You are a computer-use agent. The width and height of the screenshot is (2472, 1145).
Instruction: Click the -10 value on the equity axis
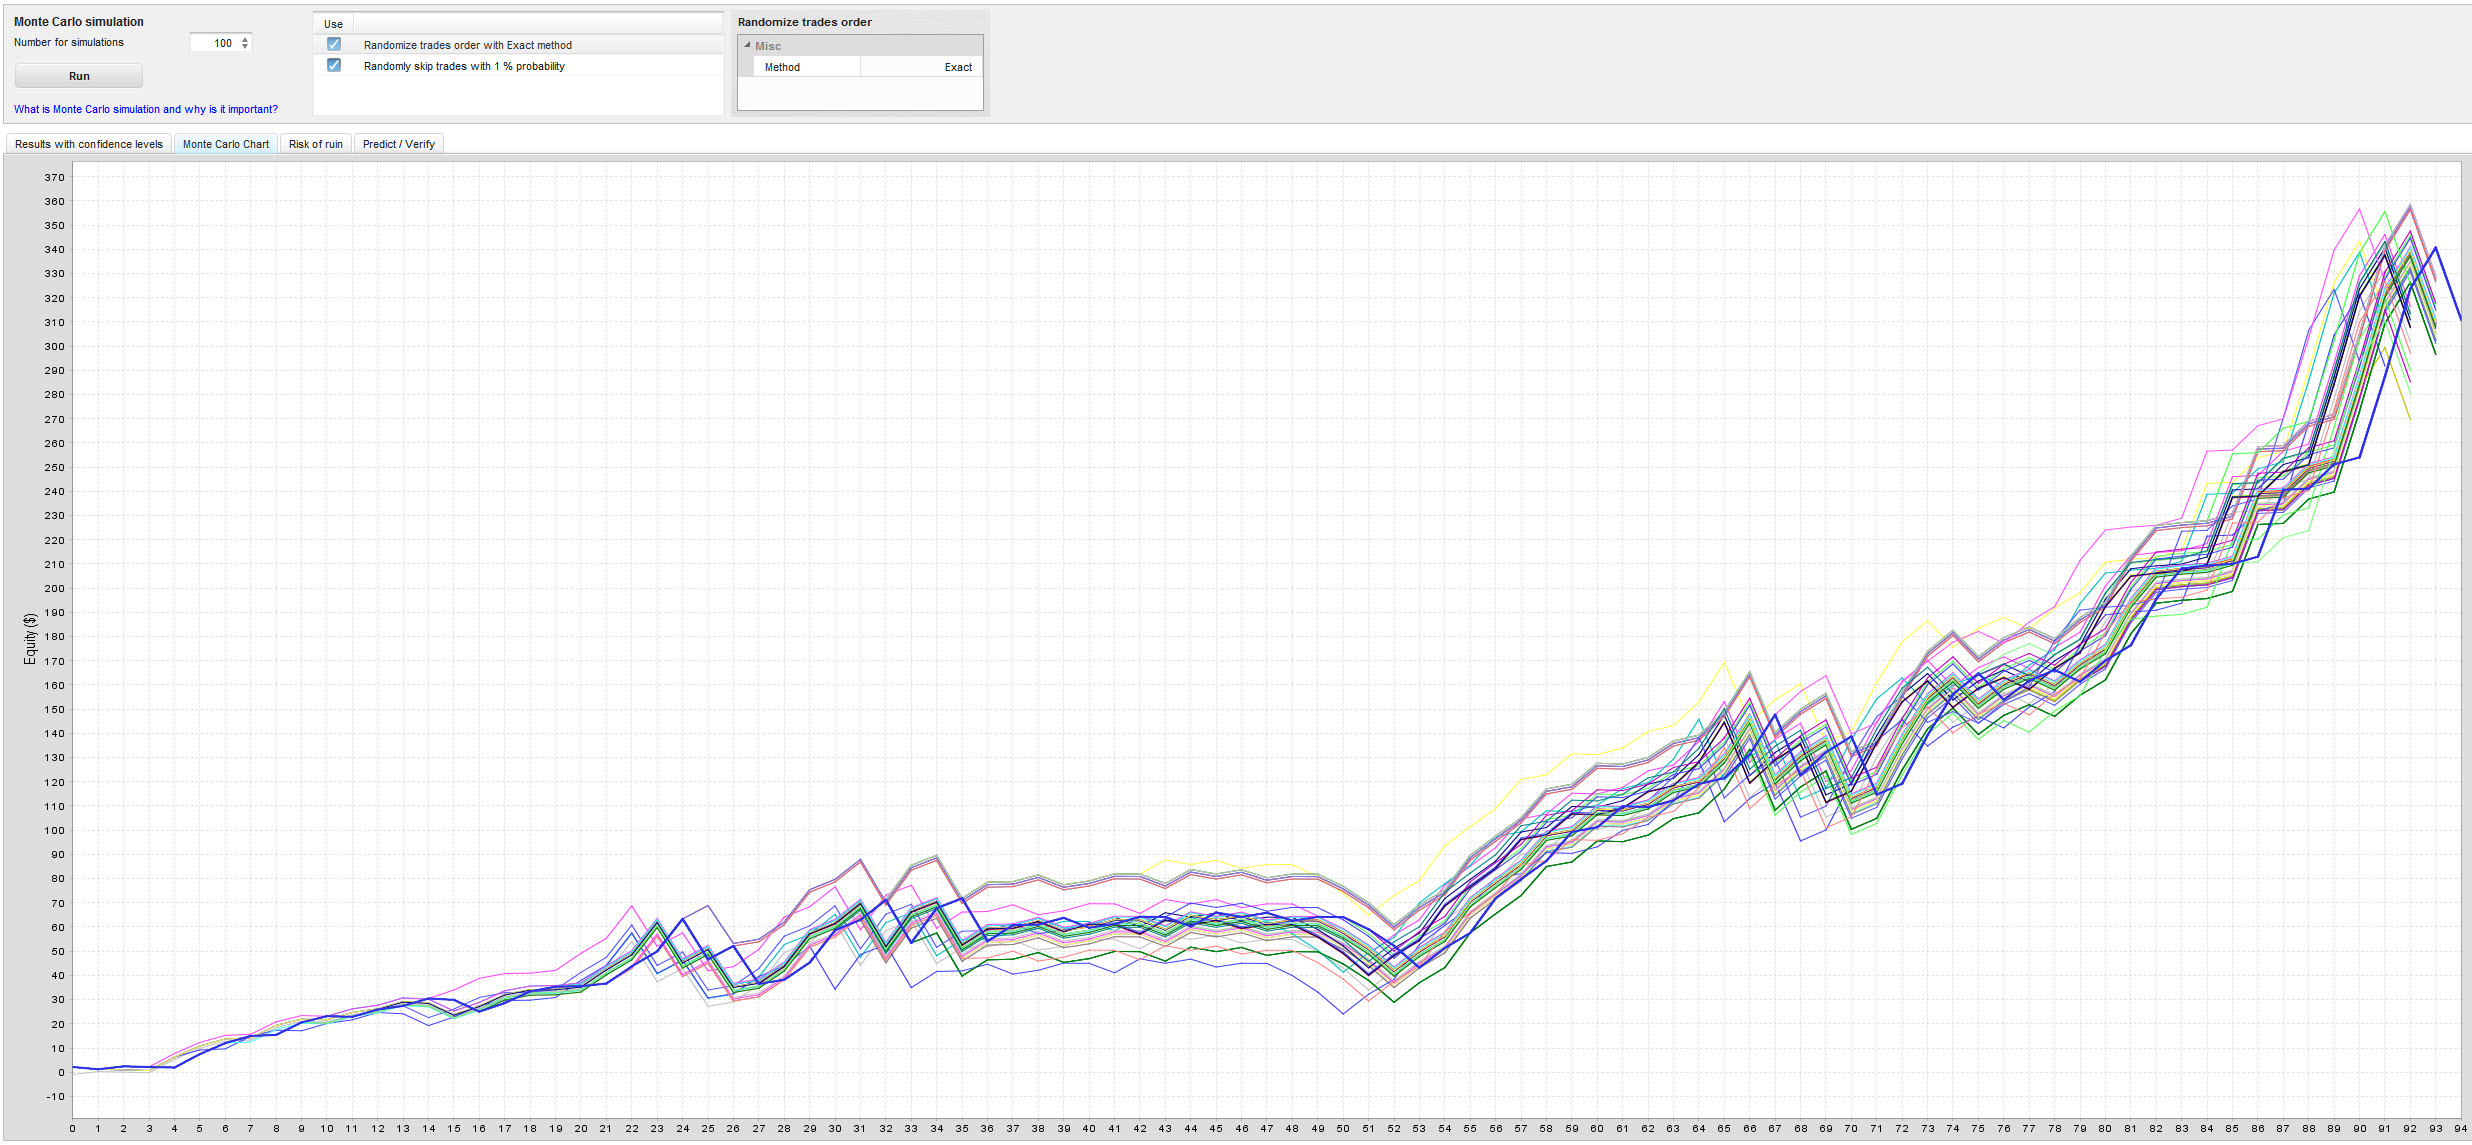tap(55, 1096)
